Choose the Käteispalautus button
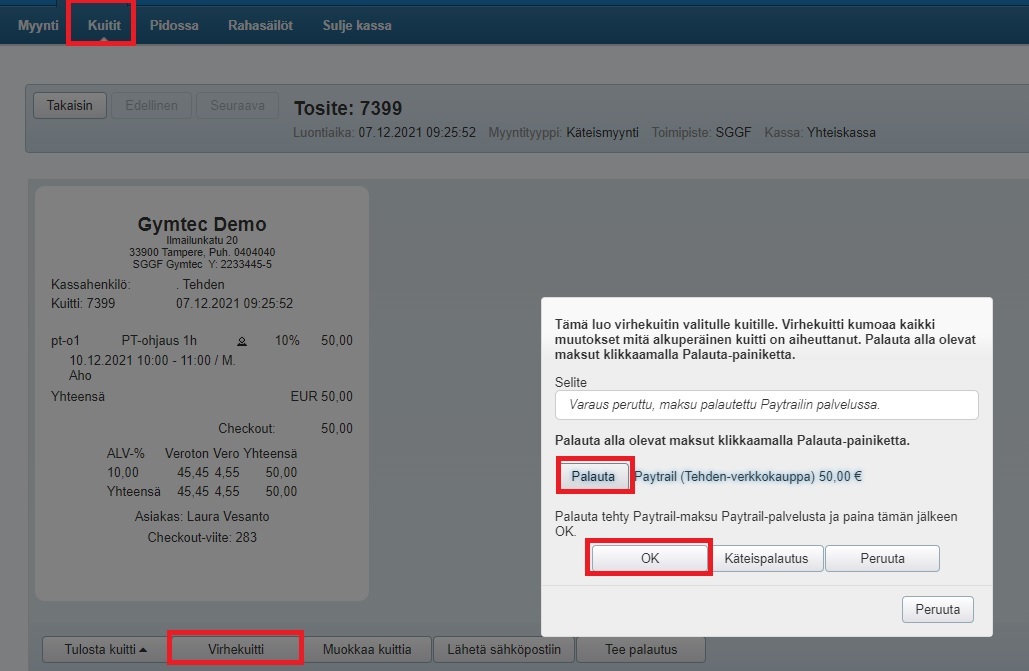Image resolution: width=1029 pixels, height=671 pixels. [x=768, y=558]
